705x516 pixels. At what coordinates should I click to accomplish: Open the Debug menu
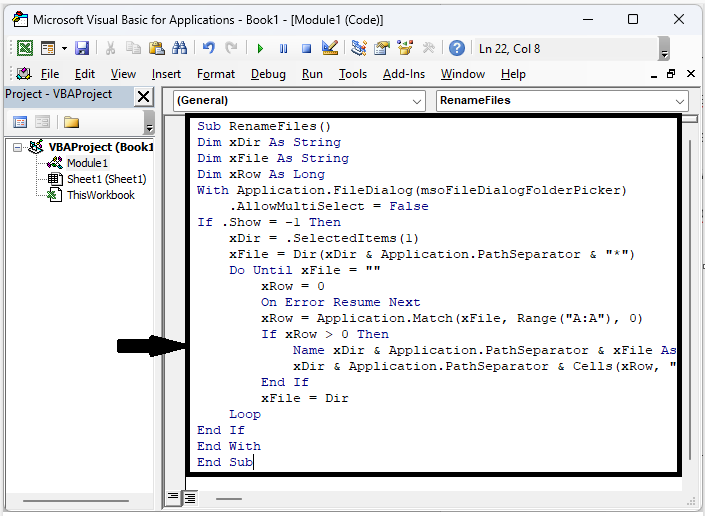[x=268, y=74]
